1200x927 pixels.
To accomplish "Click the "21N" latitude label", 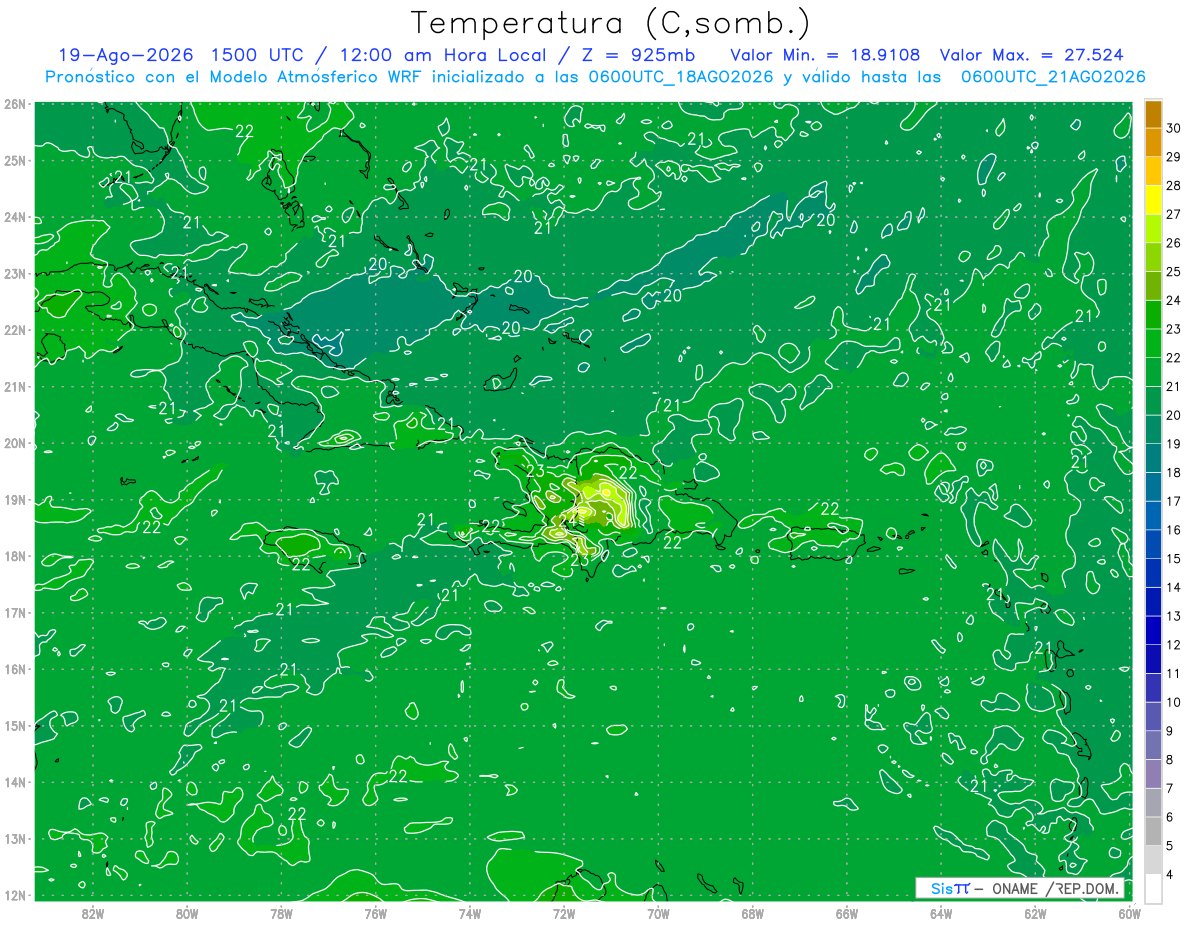I will [15, 386].
